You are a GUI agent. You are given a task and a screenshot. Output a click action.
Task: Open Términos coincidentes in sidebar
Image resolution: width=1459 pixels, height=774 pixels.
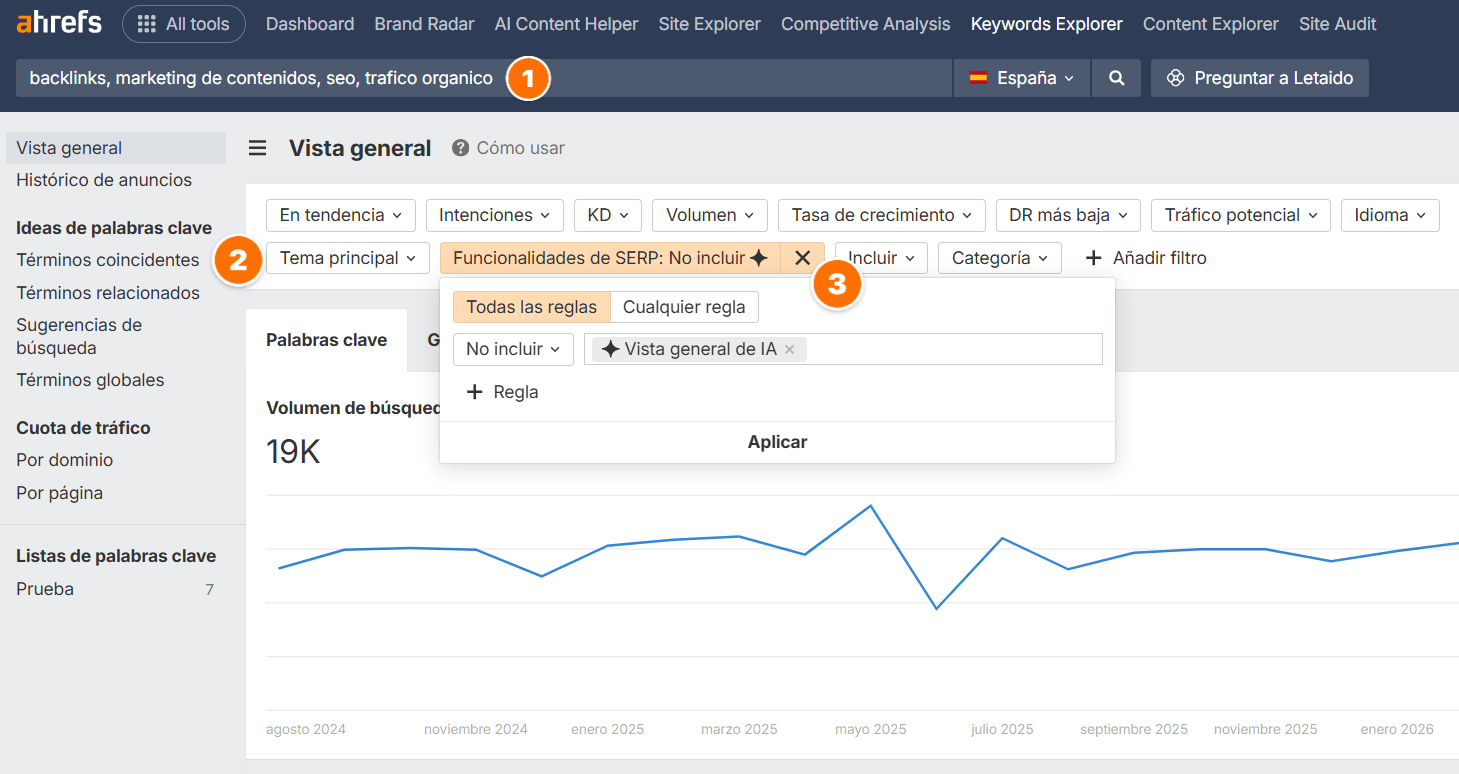coord(108,260)
